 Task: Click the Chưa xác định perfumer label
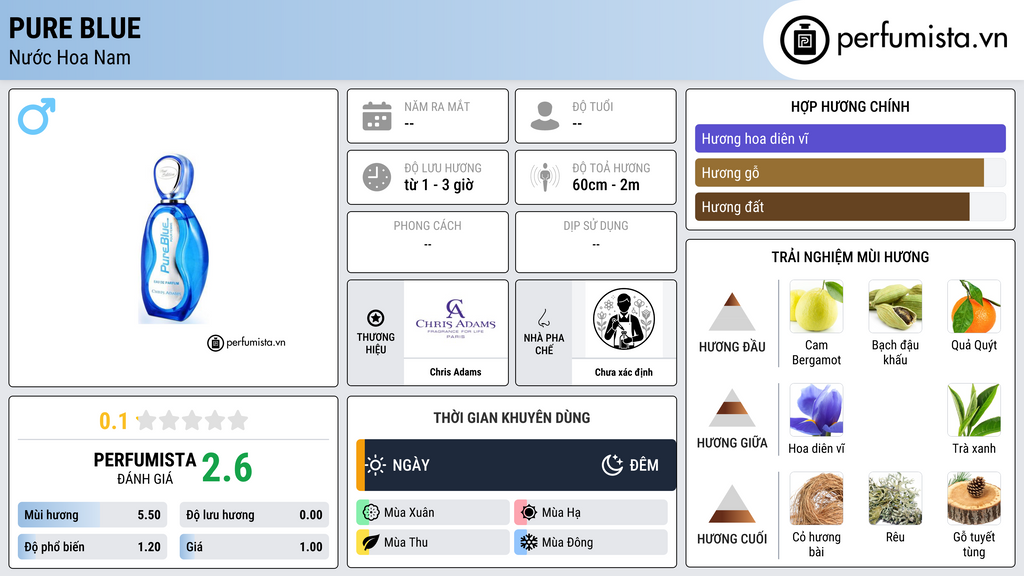tap(624, 372)
